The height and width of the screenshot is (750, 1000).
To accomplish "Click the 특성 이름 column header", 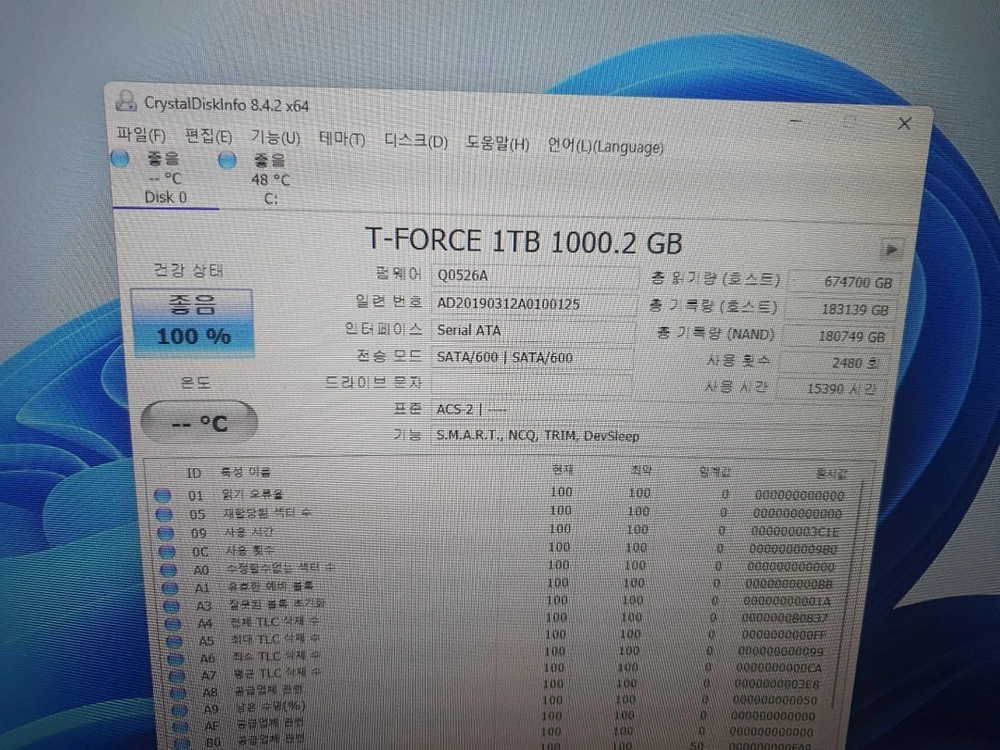I will click(246, 472).
